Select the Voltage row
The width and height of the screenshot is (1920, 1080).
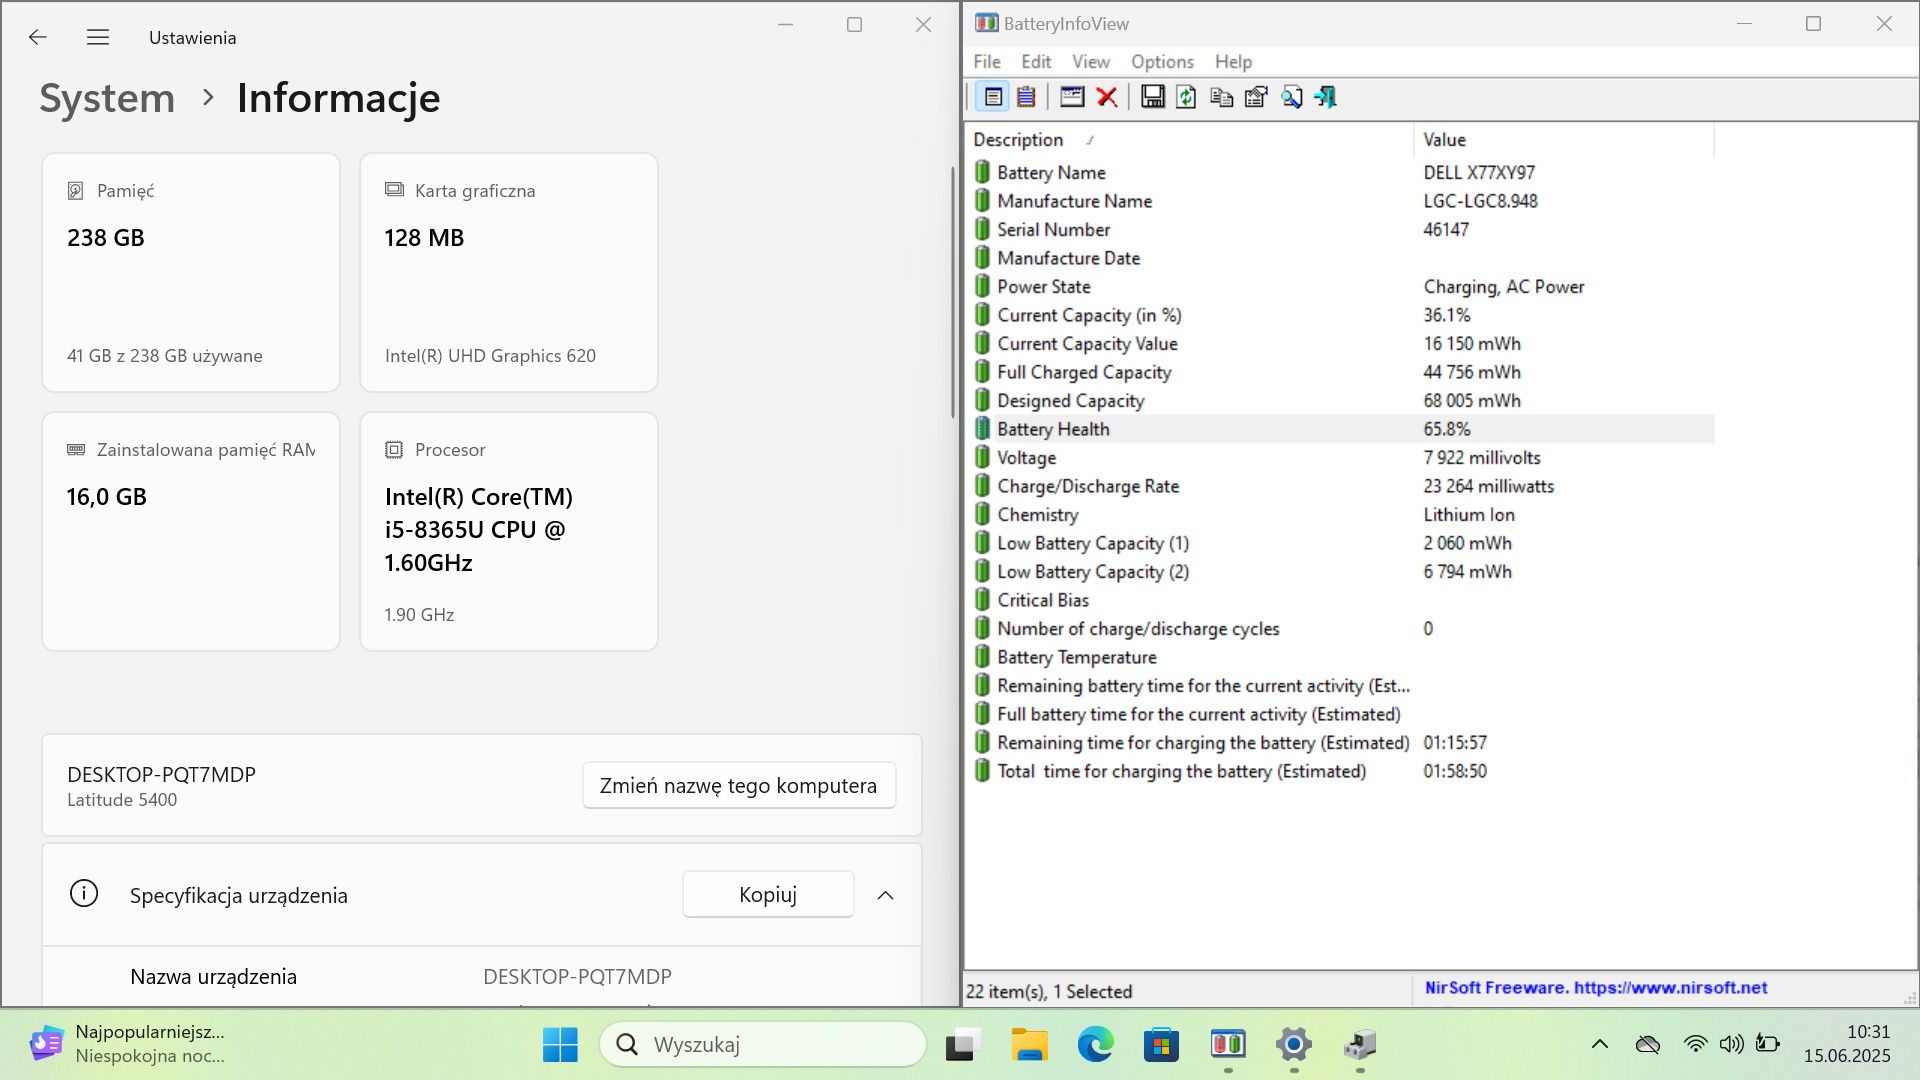1340,458
